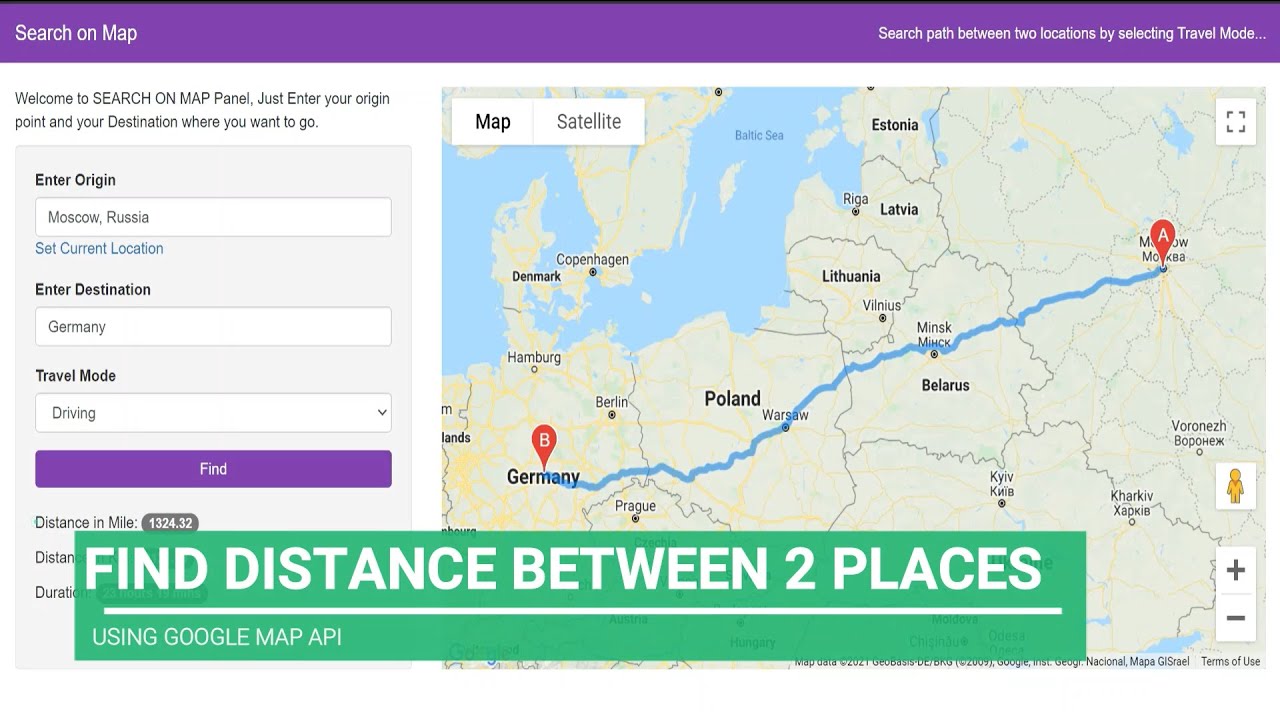The height and width of the screenshot is (720, 1280).
Task: Click the Lithuania label on the map
Action: click(851, 276)
